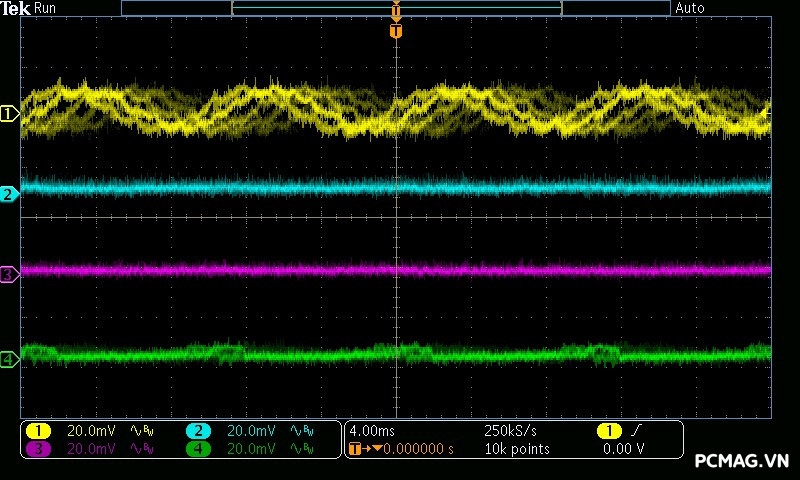
Task: Click the 4.00ms timebase readout
Action: click(372, 430)
